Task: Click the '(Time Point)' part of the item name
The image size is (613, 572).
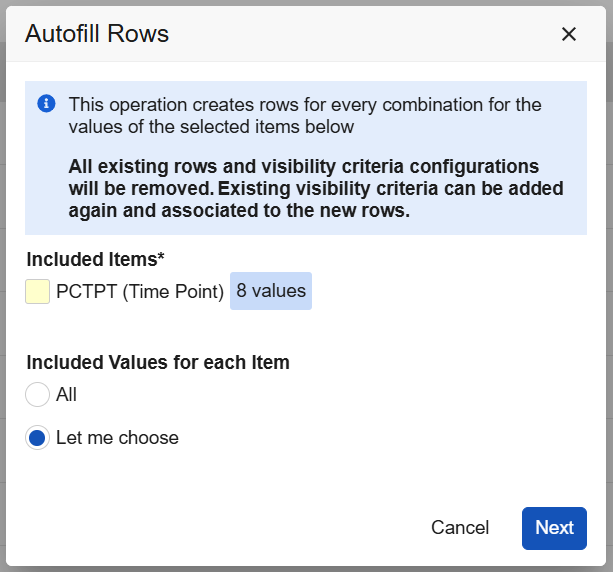Action: (179, 291)
